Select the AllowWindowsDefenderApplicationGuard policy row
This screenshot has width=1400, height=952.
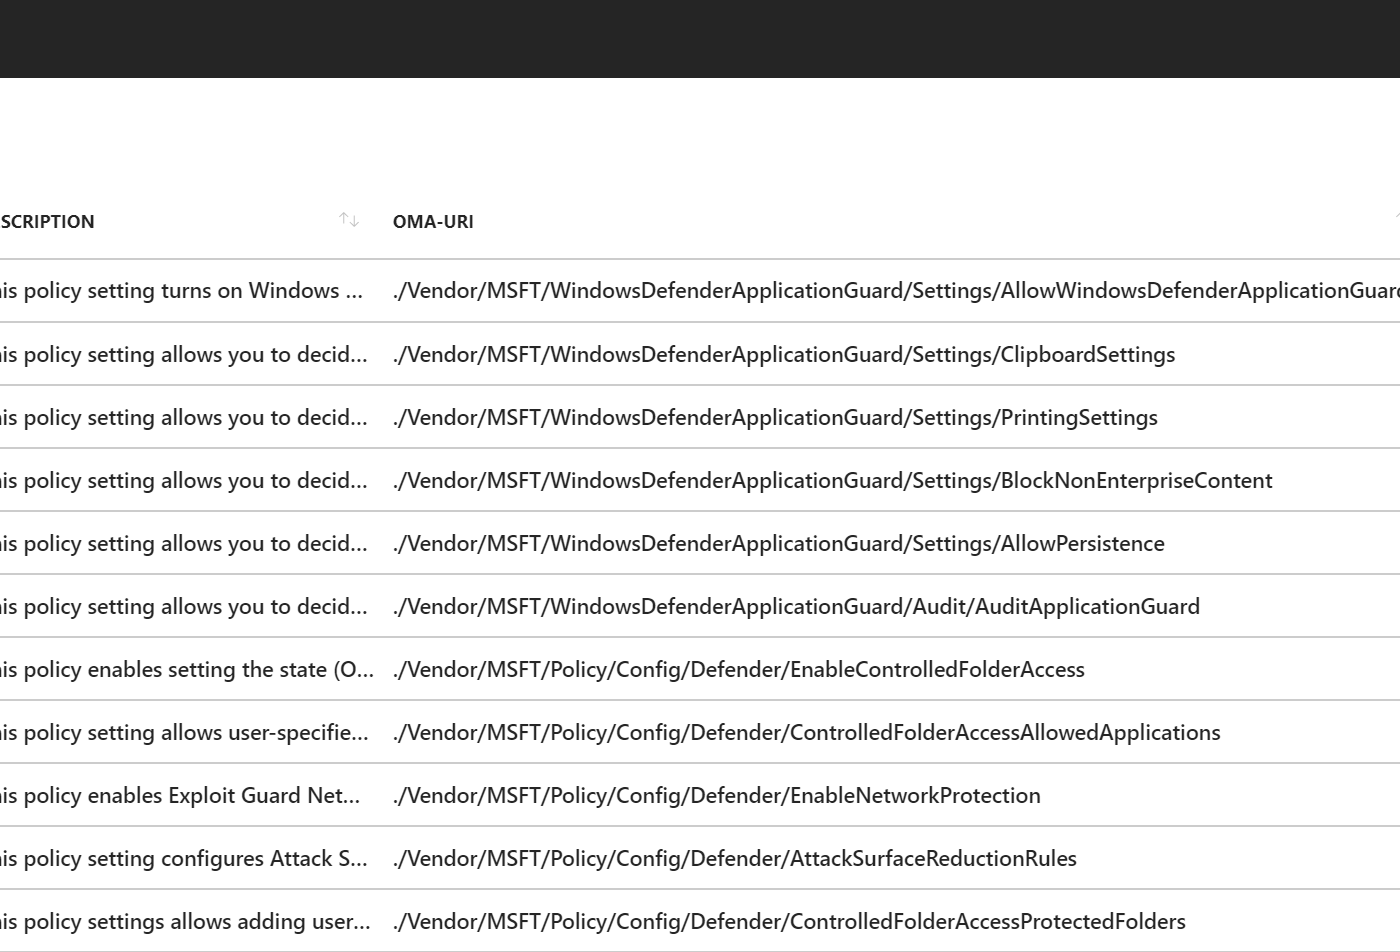(x=895, y=290)
